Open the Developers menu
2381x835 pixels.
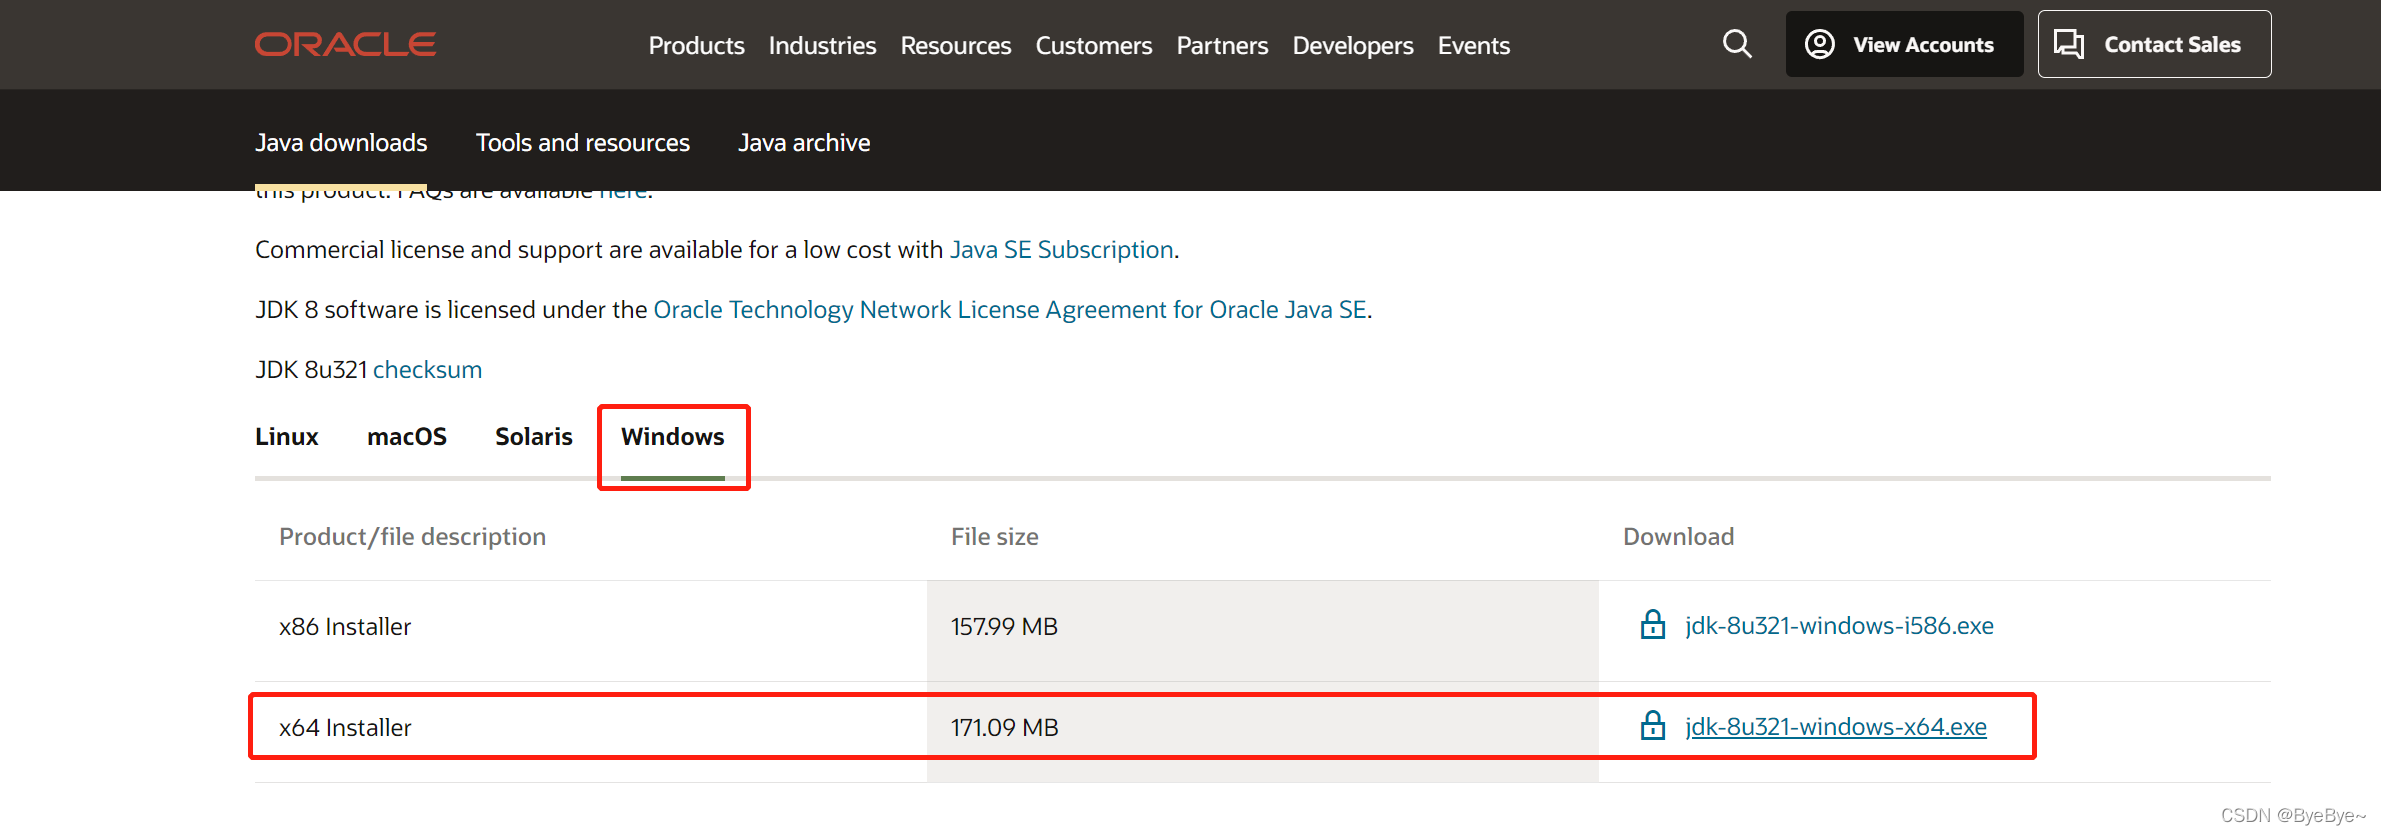1352,46
